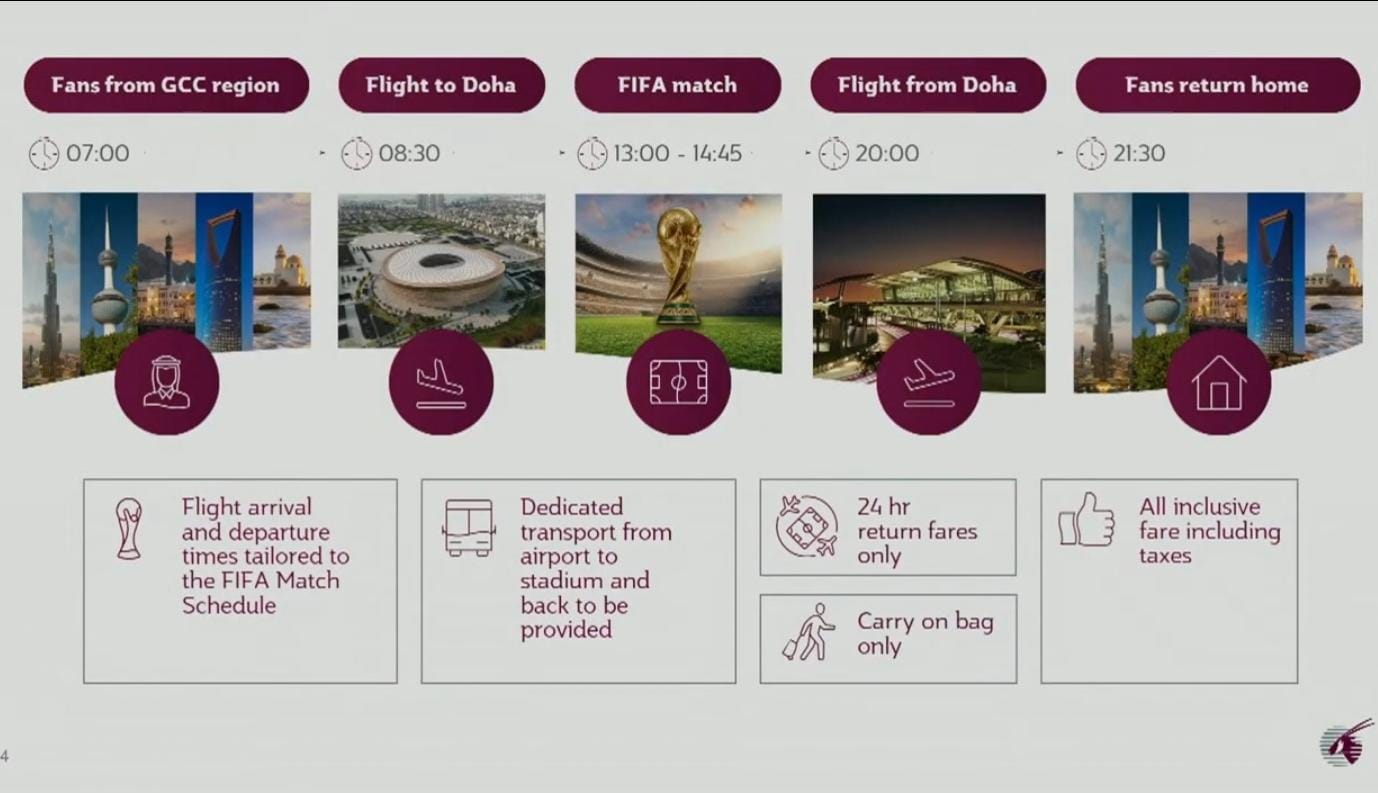Click the fan avatar circle icon
Screen dimensions: 1378x793
pyautogui.click(x=166, y=383)
